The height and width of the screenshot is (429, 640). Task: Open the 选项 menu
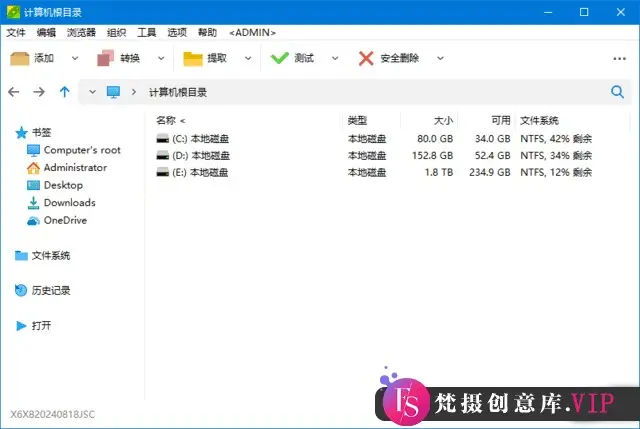point(177,33)
